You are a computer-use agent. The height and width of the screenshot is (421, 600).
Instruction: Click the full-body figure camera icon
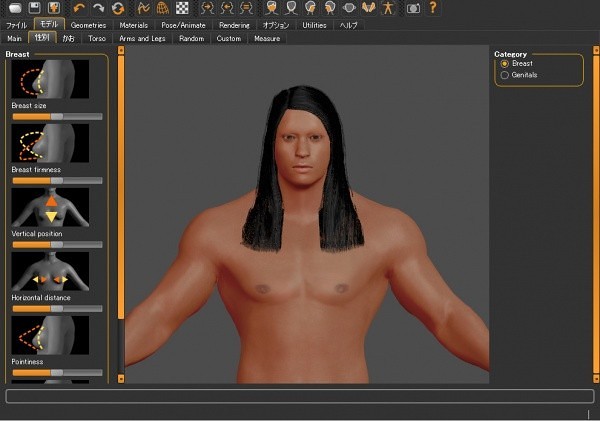[388, 8]
